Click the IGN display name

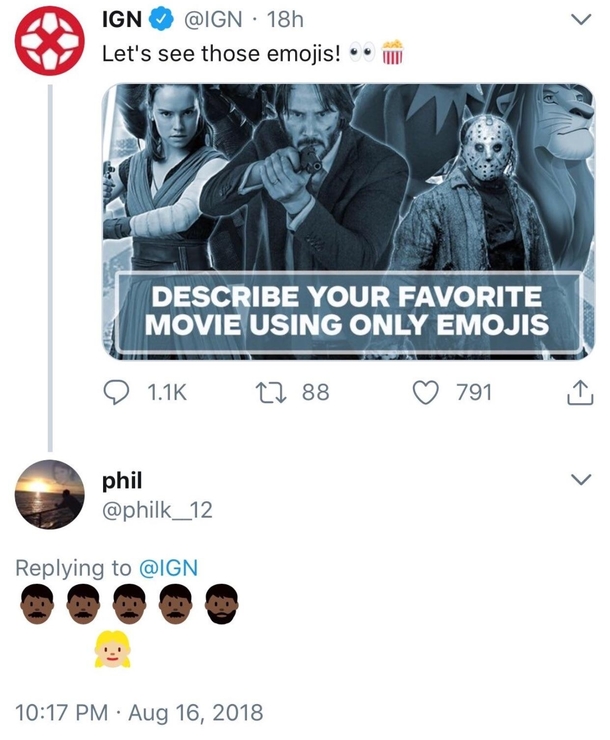pos(122,19)
